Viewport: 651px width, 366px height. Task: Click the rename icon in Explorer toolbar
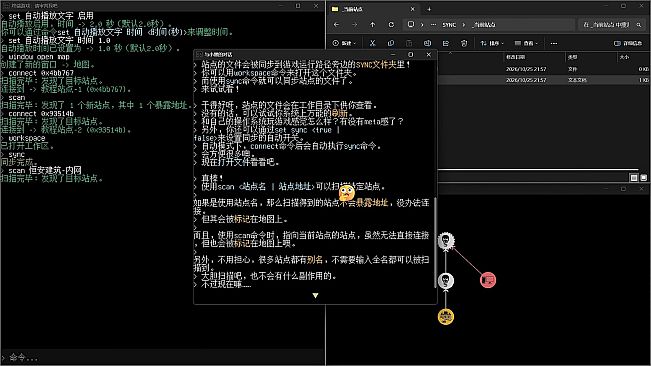(427, 43)
